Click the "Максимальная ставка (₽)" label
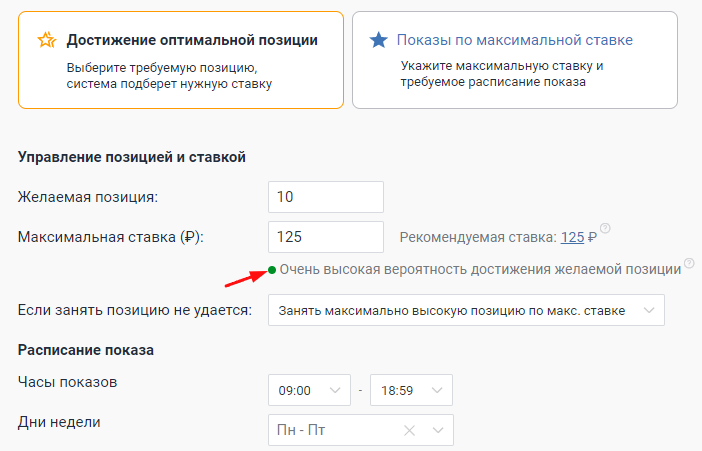702x451 pixels. click(x=111, y=237)
